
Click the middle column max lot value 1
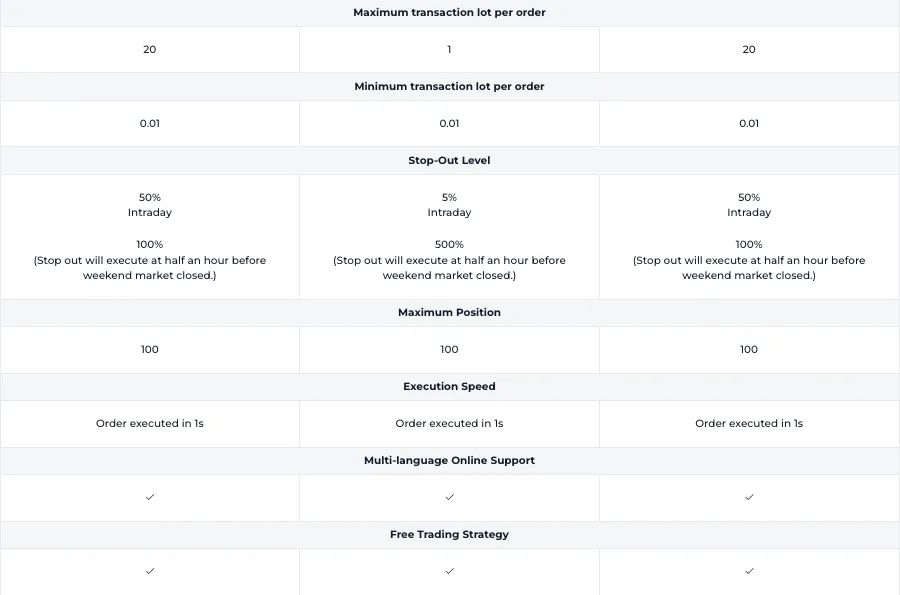[449, 49]
